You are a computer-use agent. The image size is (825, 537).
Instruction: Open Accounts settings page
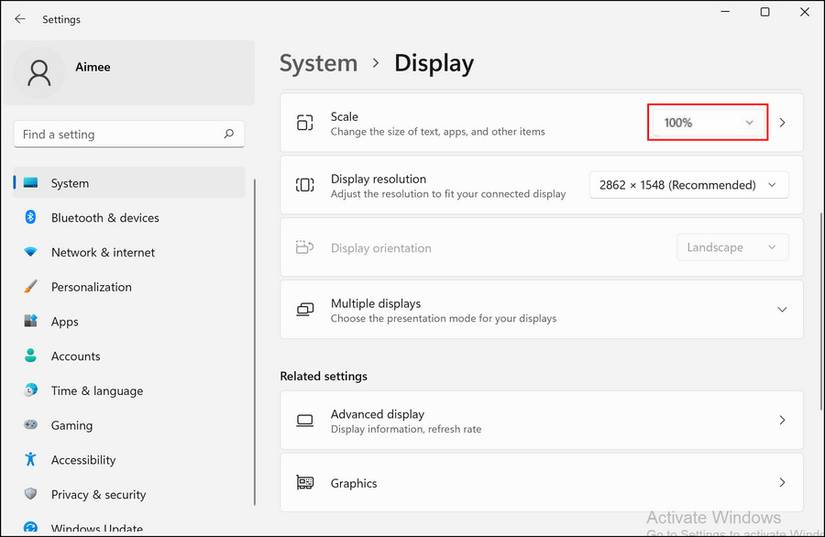[129, 356]
